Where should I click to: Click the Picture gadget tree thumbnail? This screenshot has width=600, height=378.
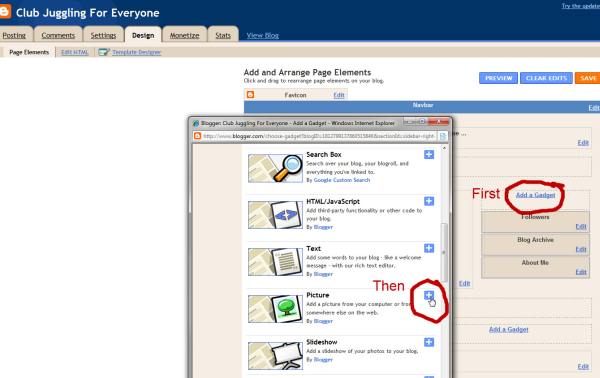click(x=275, y=308)
